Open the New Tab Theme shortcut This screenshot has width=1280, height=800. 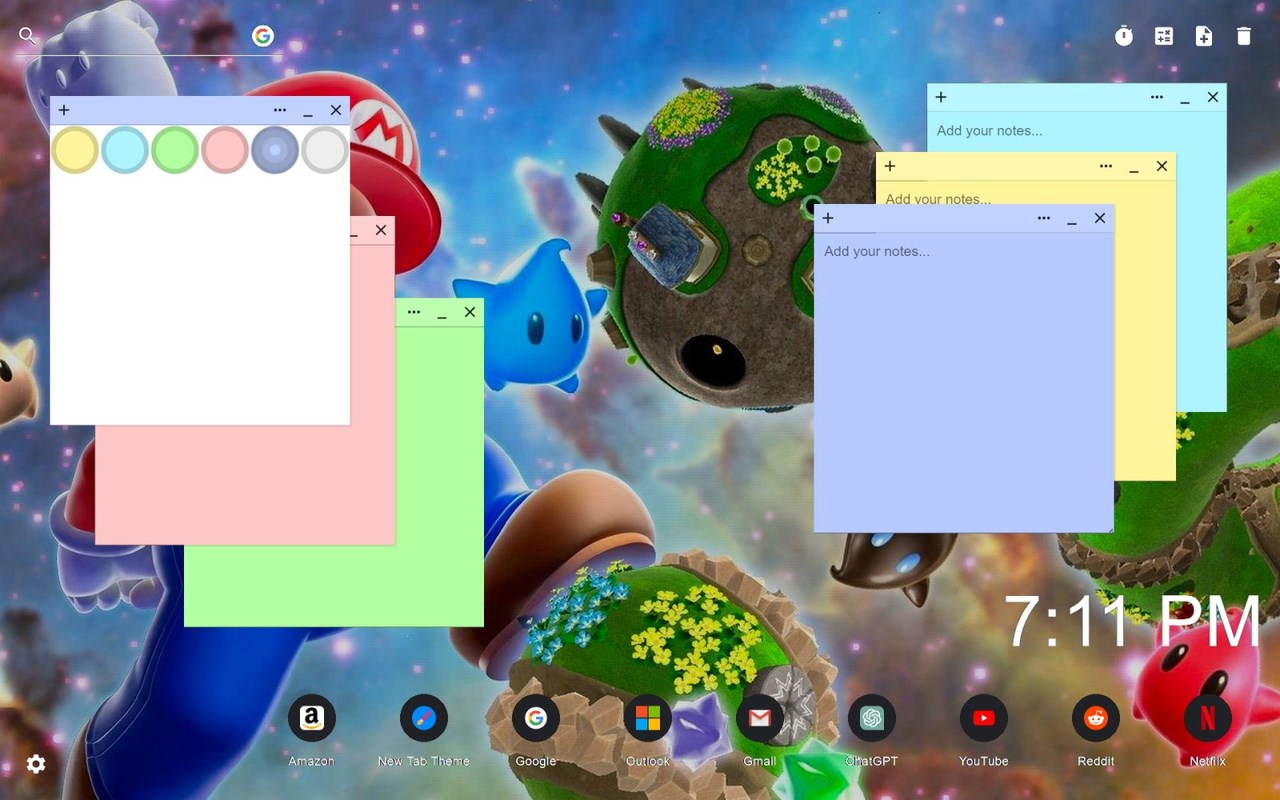pyautogui.click(x=424, y=718)
